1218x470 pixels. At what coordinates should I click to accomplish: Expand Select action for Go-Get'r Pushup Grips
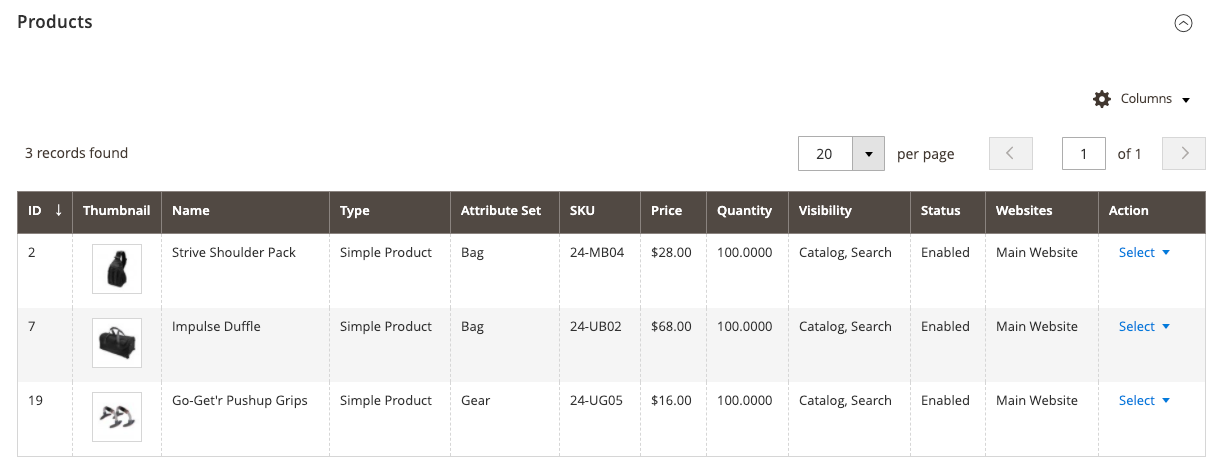(1144, 401)
